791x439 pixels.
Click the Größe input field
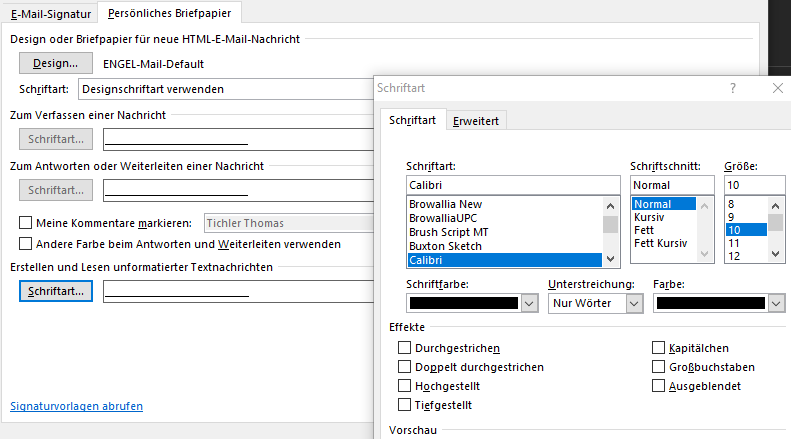point(753,185)
